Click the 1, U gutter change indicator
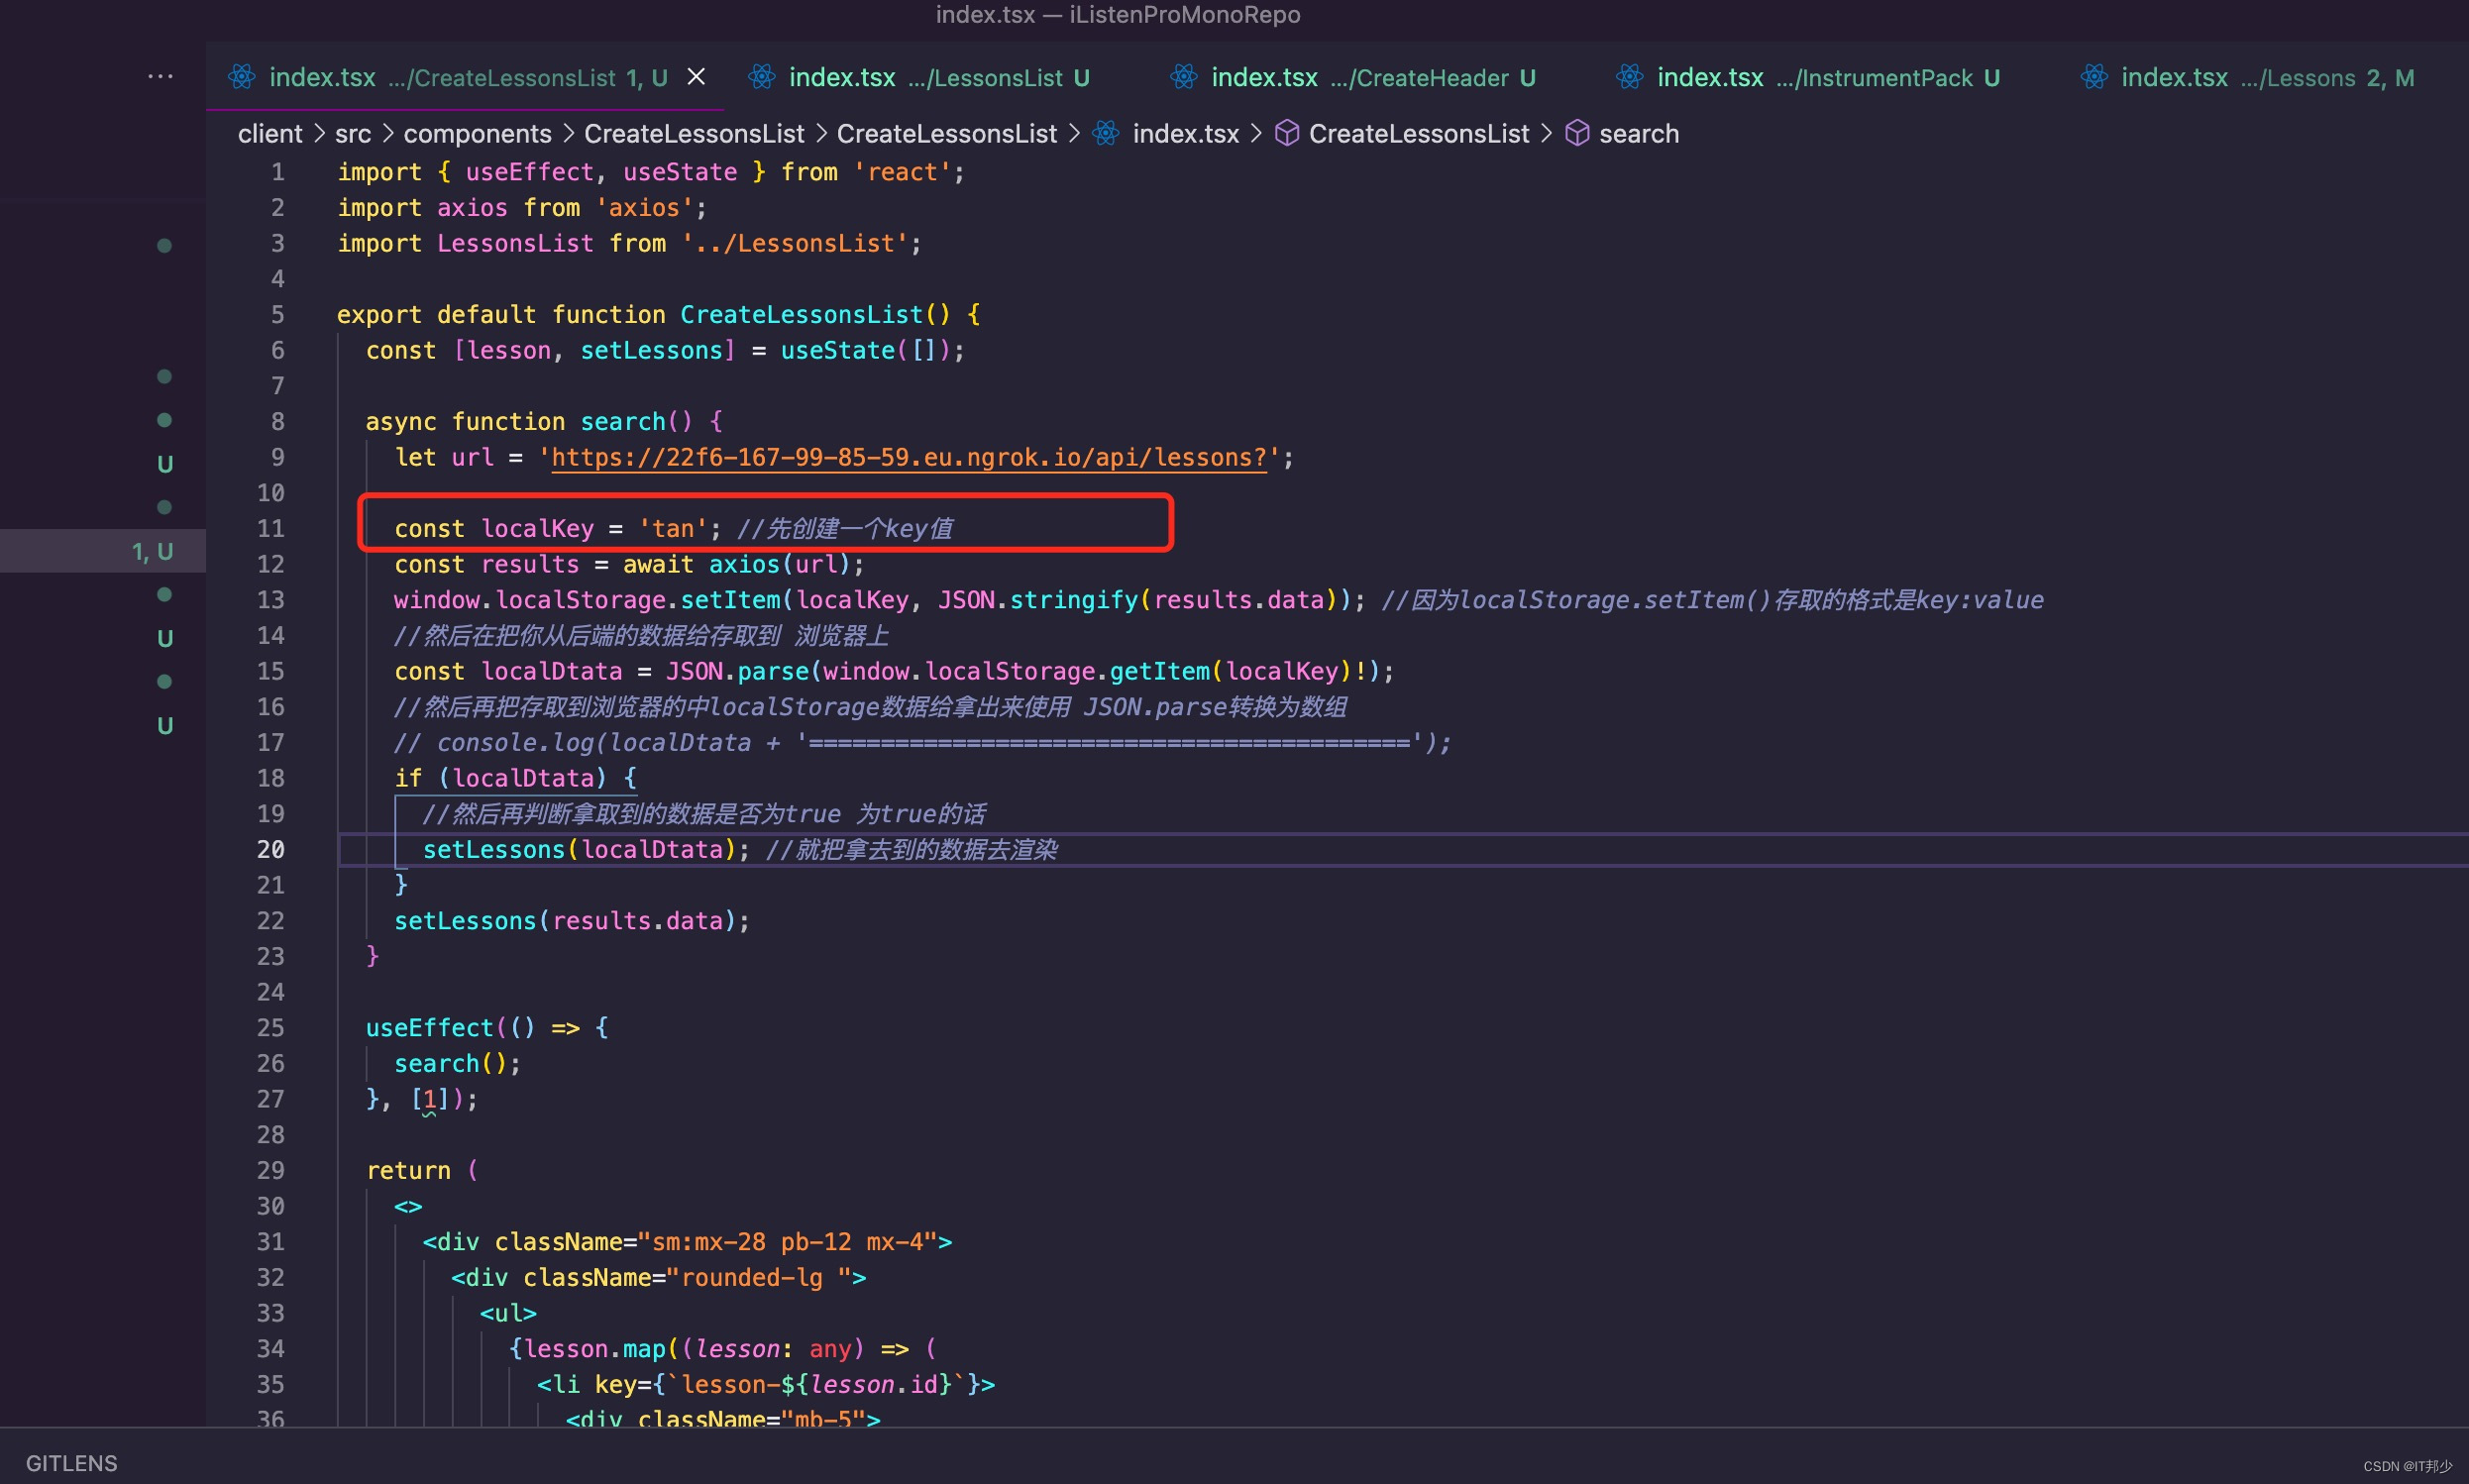2469x1484 pixels. 151,550
